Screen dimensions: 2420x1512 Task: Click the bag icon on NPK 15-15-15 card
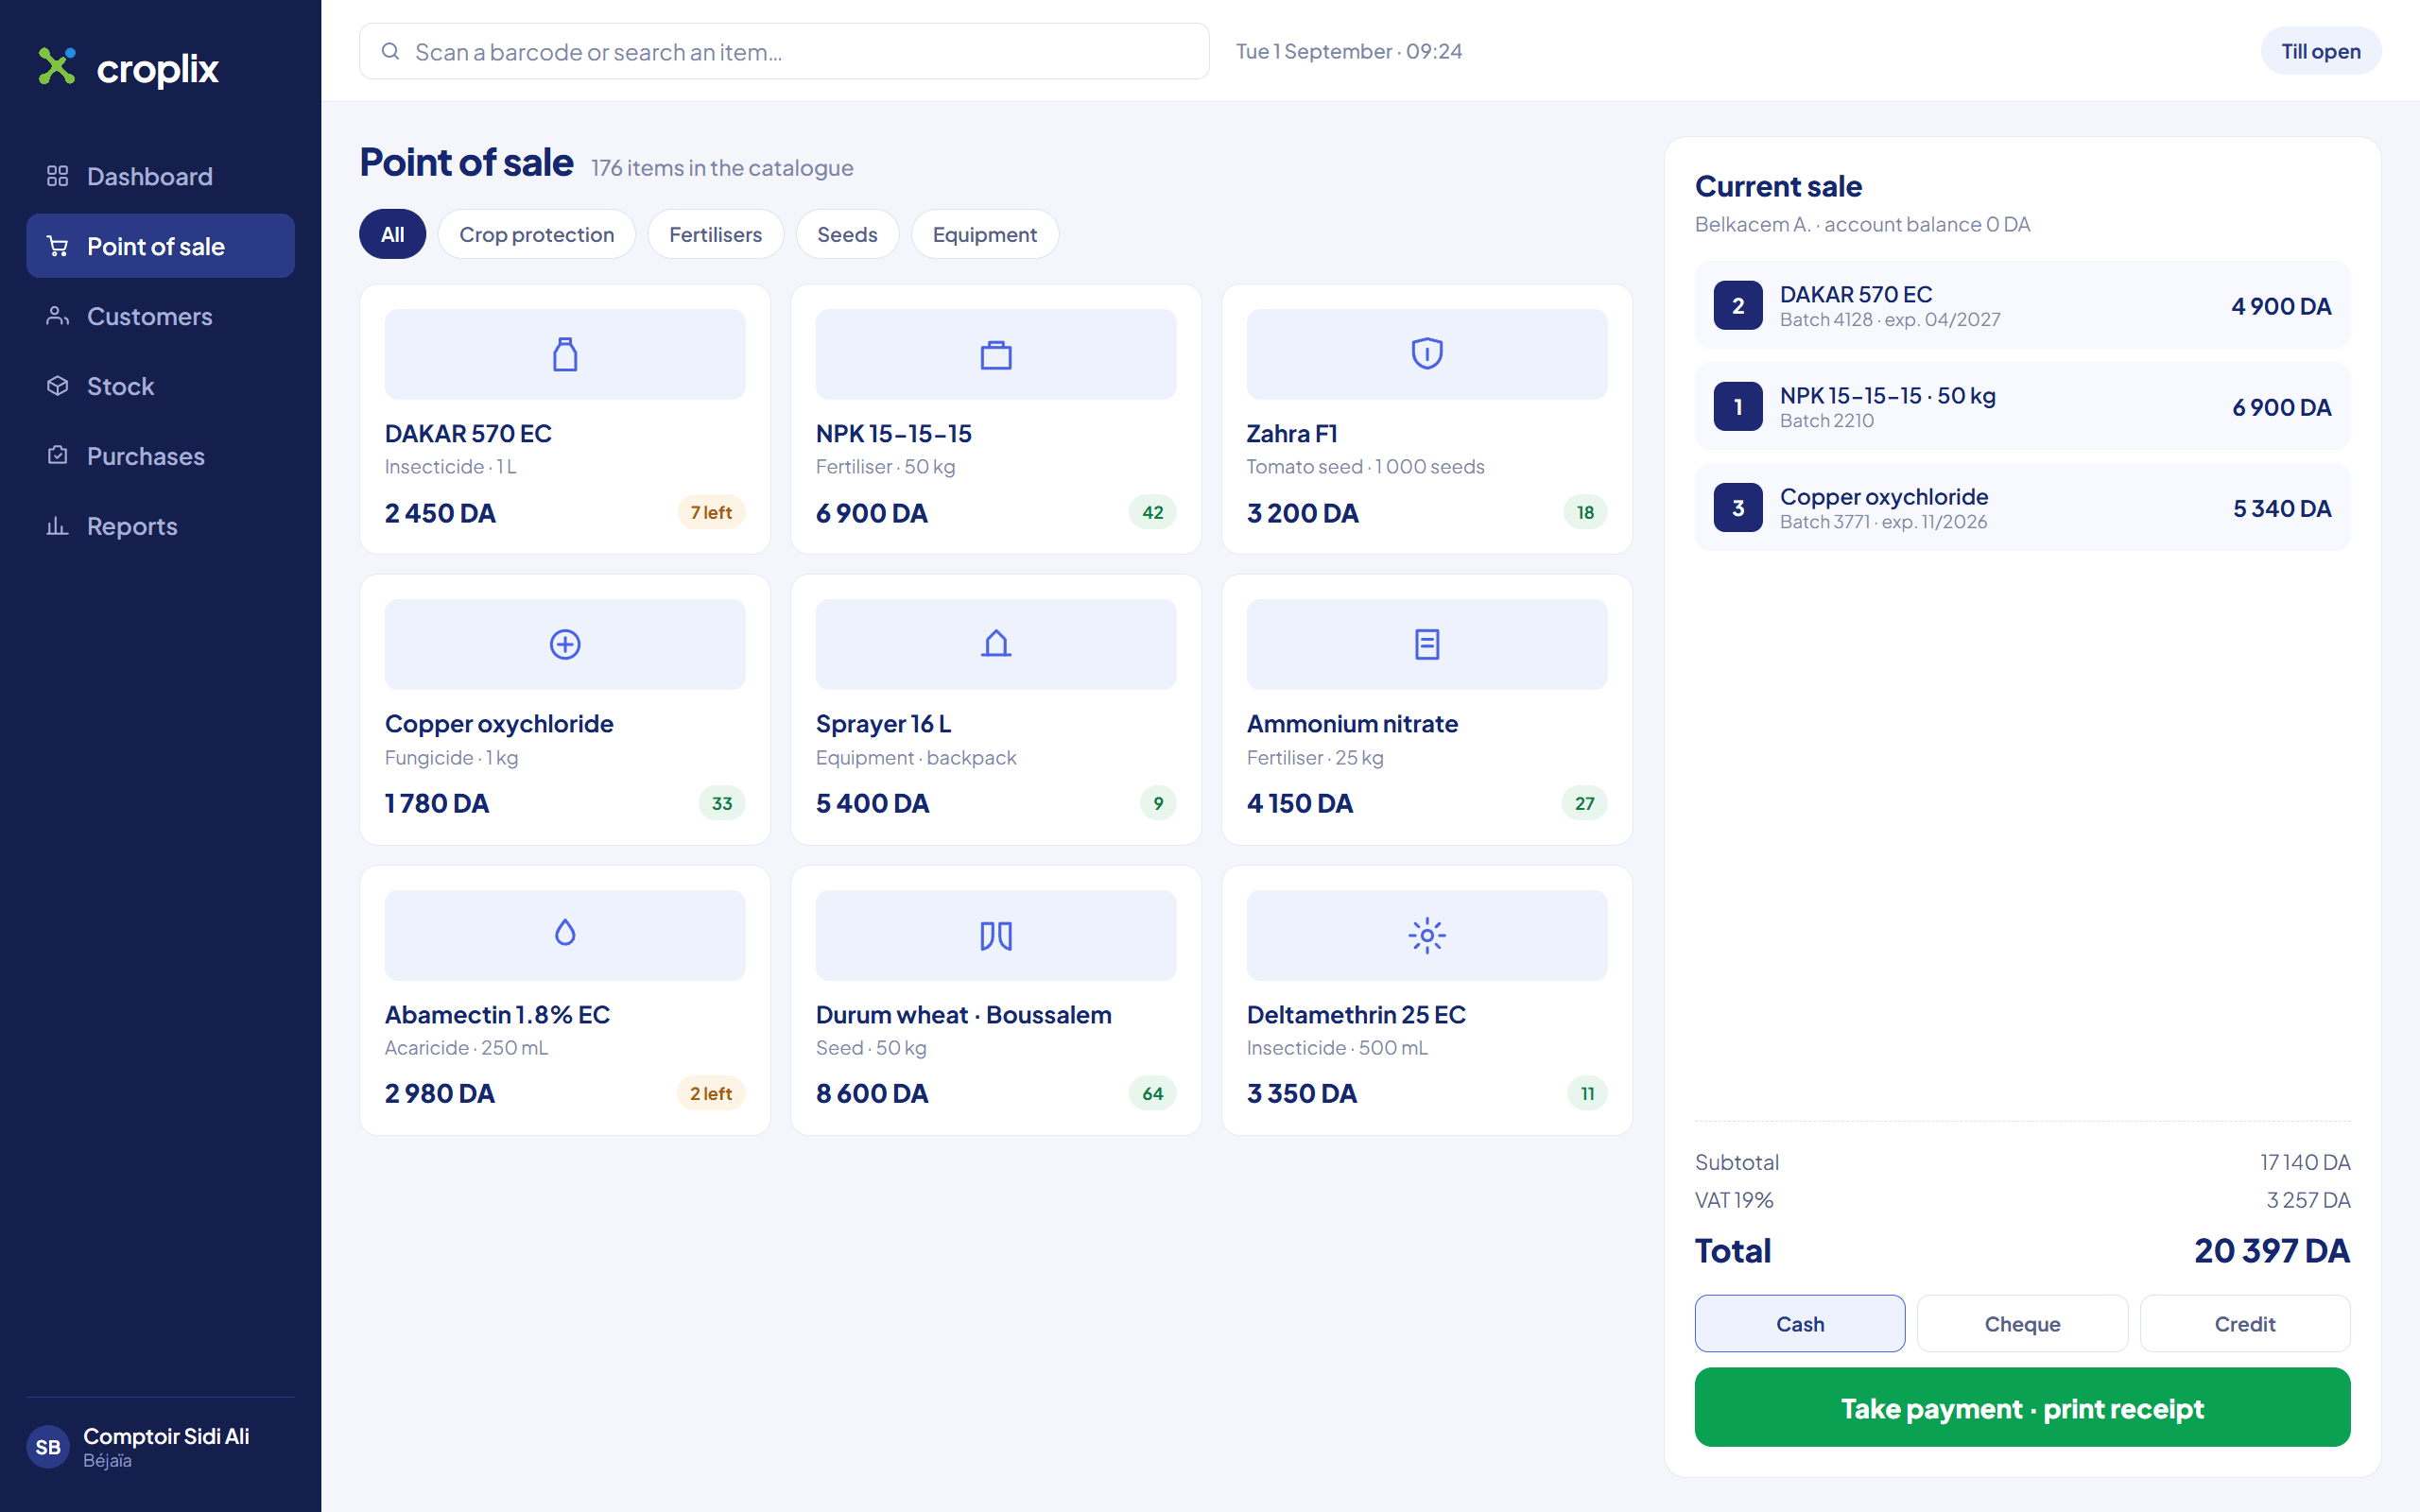(996, 354)
